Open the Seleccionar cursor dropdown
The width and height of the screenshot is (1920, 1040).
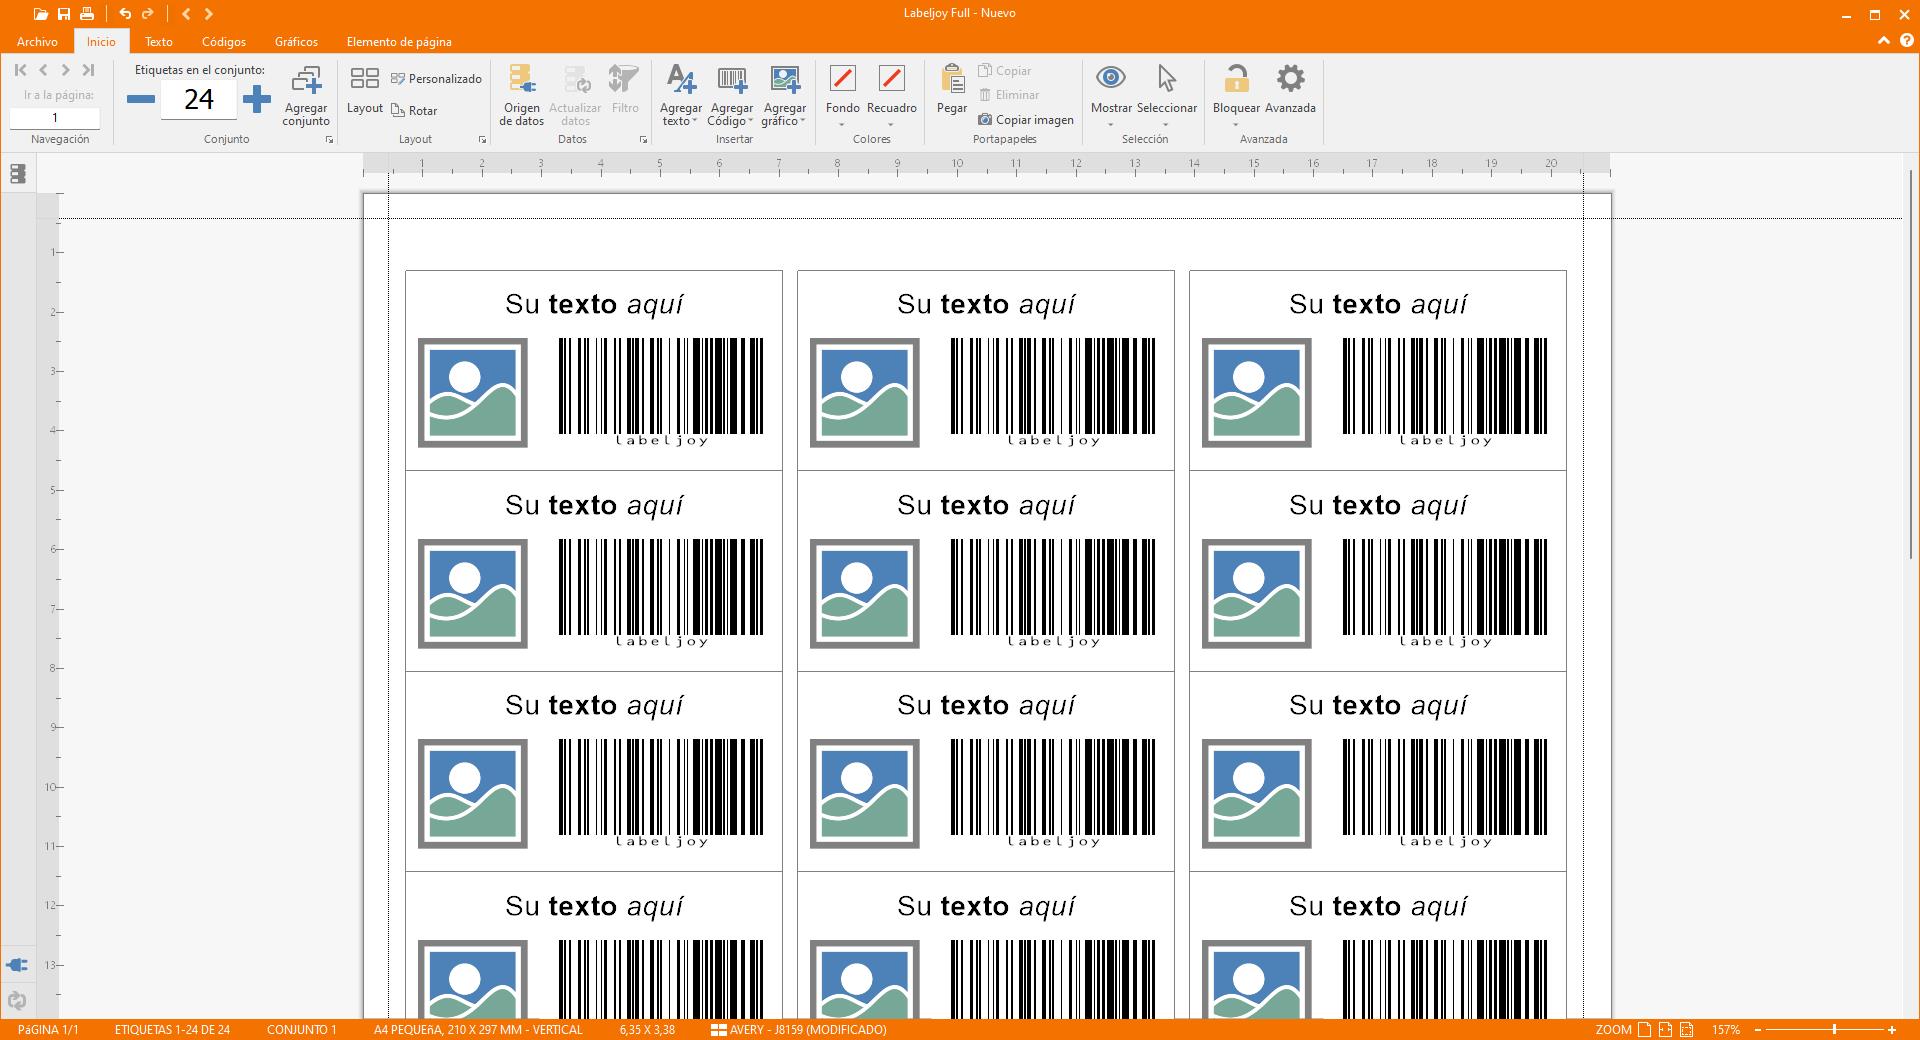pos(1167,96)
